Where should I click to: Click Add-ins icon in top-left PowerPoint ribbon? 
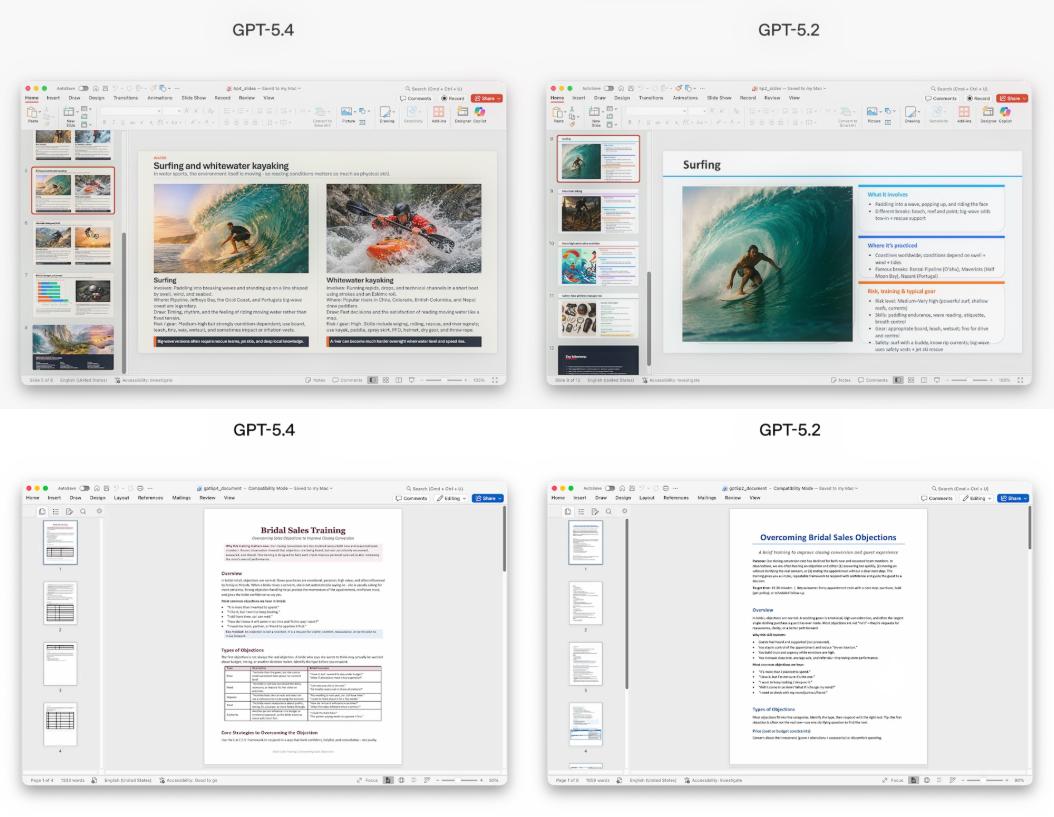[437, 112]
